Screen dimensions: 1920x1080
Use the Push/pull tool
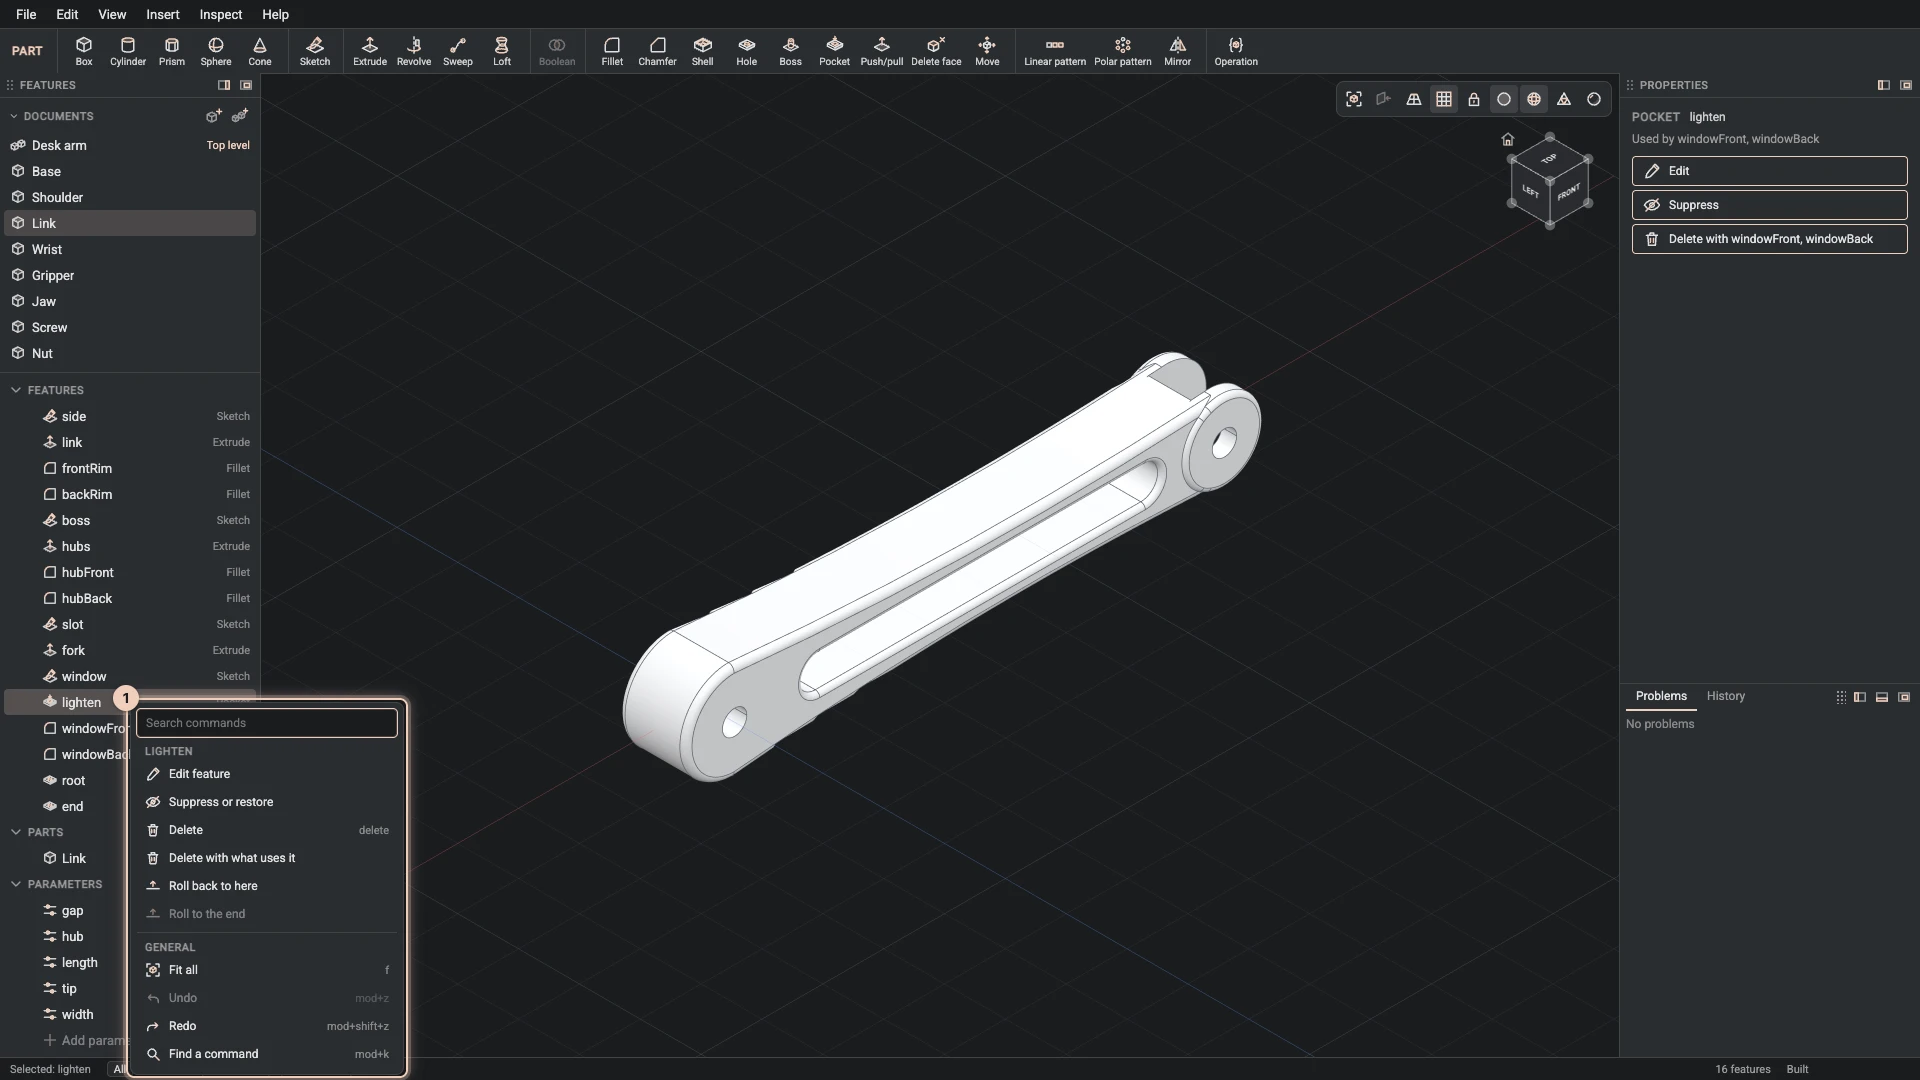point(882,51)
